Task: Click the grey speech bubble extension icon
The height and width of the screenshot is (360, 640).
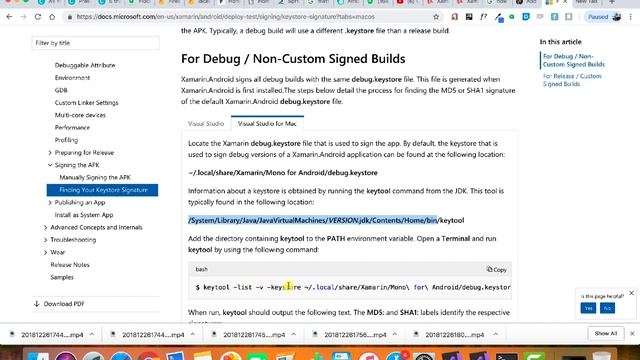Action: [x=540, y=17]
